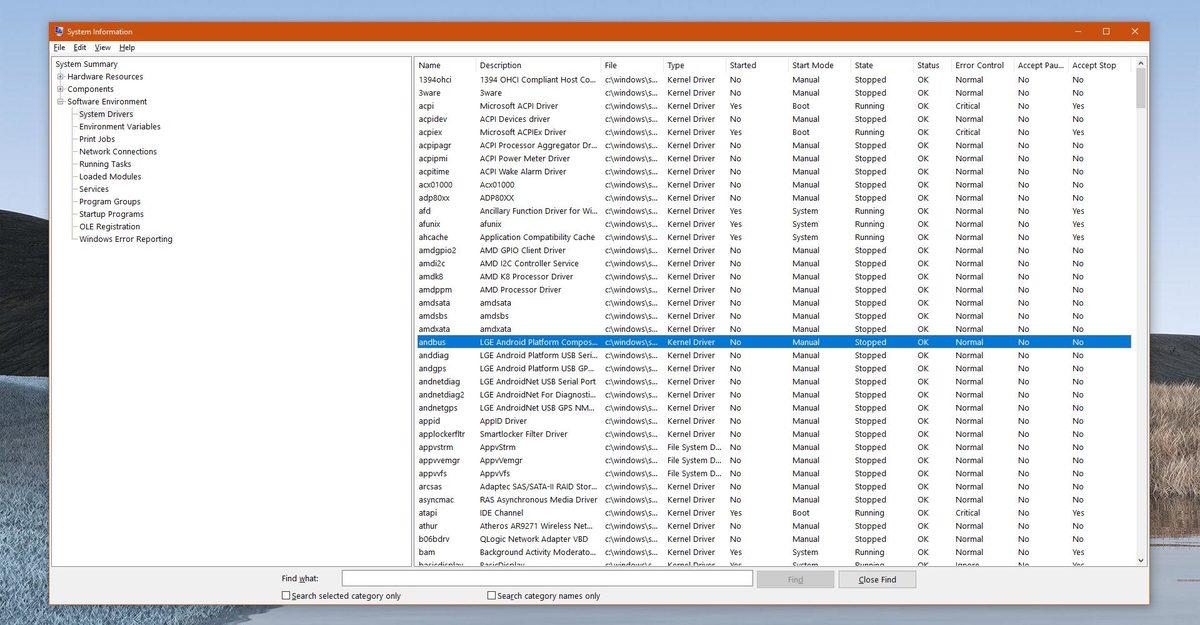
Task: Expand the Hardware Resources node
Action: [60, 76]
